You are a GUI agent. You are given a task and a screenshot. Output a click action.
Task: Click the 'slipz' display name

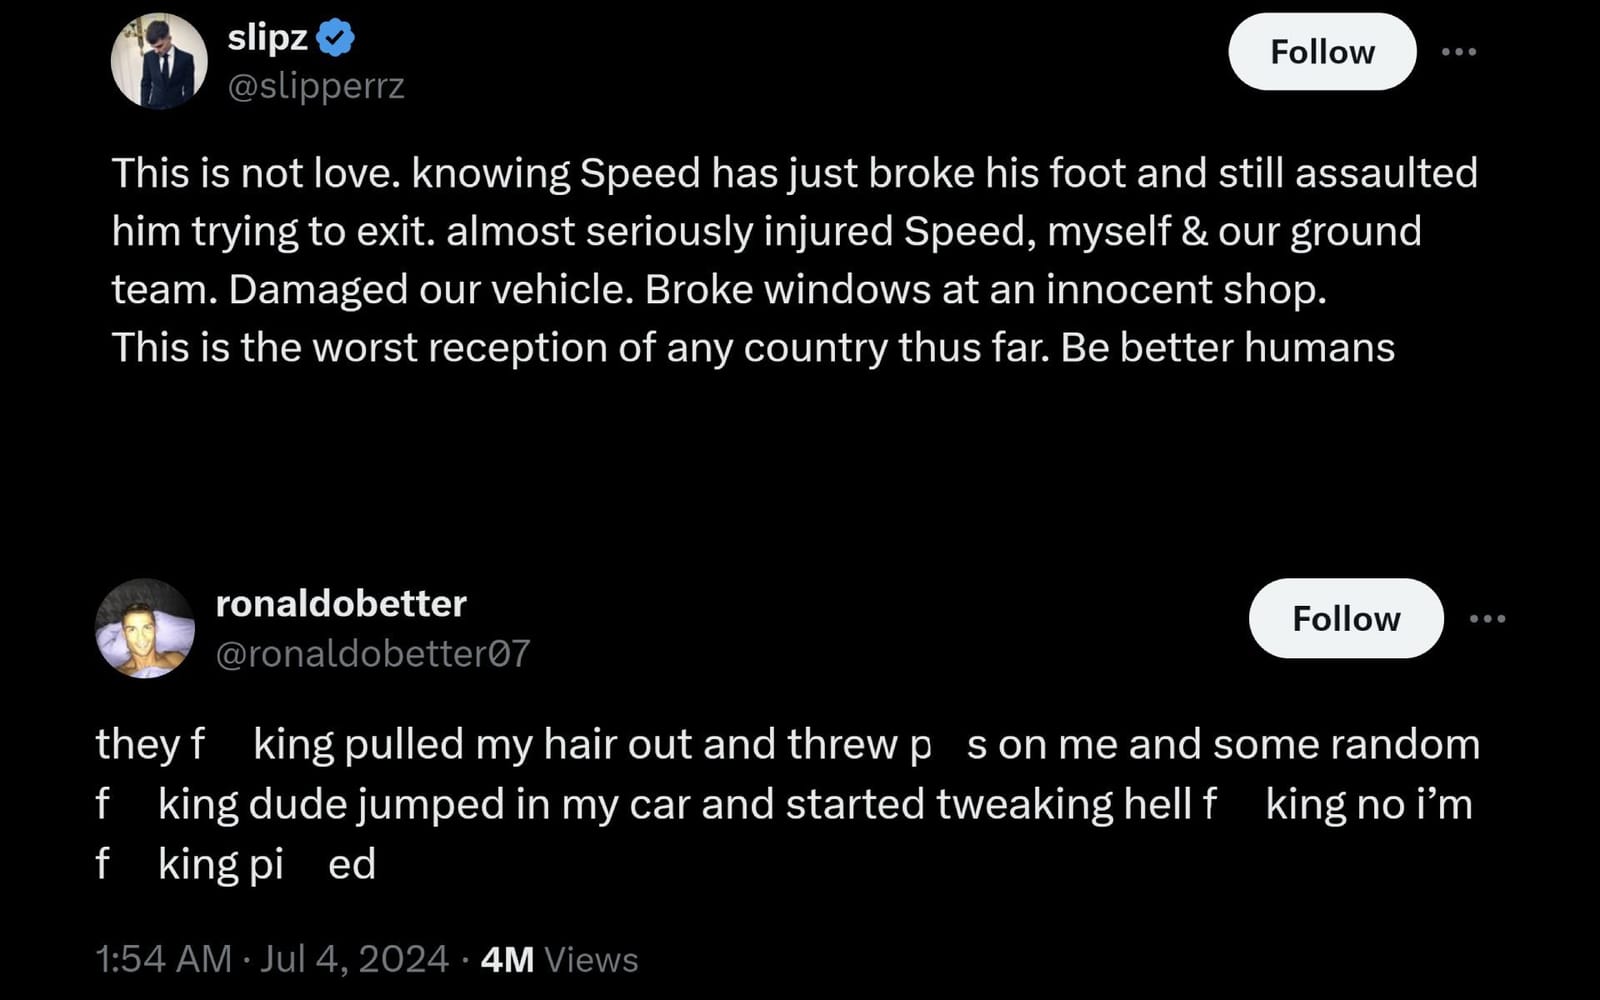tap(267, 37)
